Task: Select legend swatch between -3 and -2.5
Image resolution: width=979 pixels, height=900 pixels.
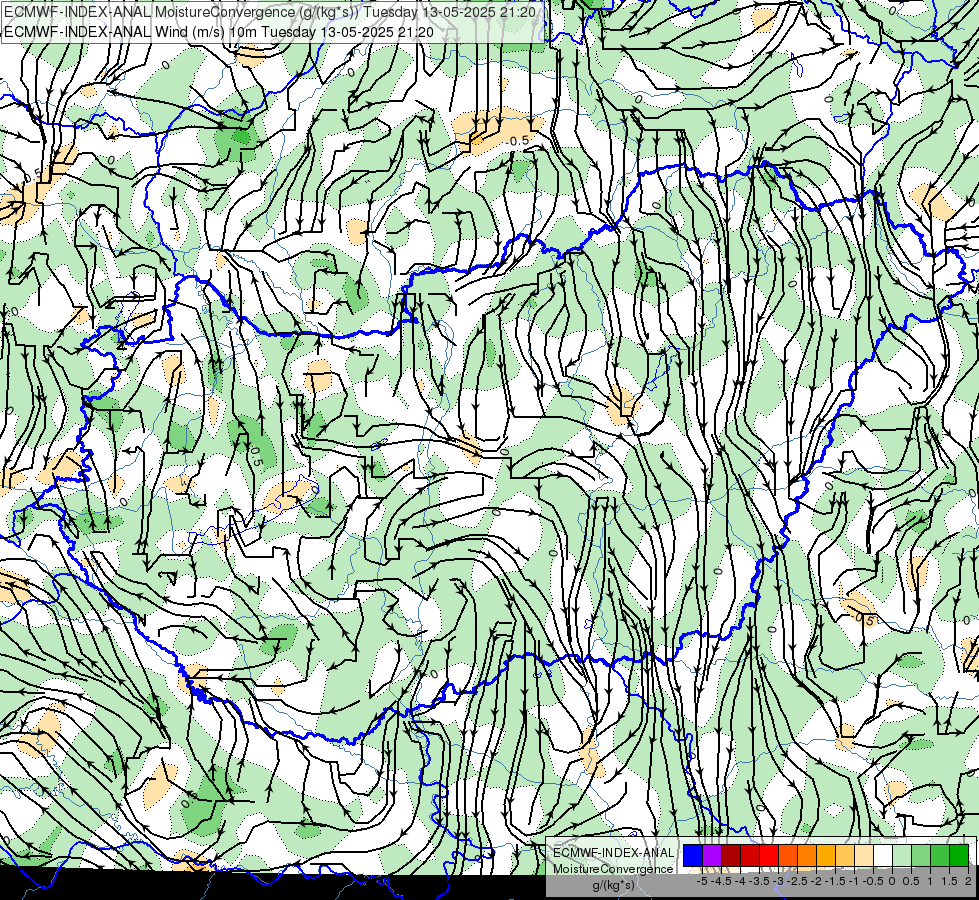Action: coord(788,856)
